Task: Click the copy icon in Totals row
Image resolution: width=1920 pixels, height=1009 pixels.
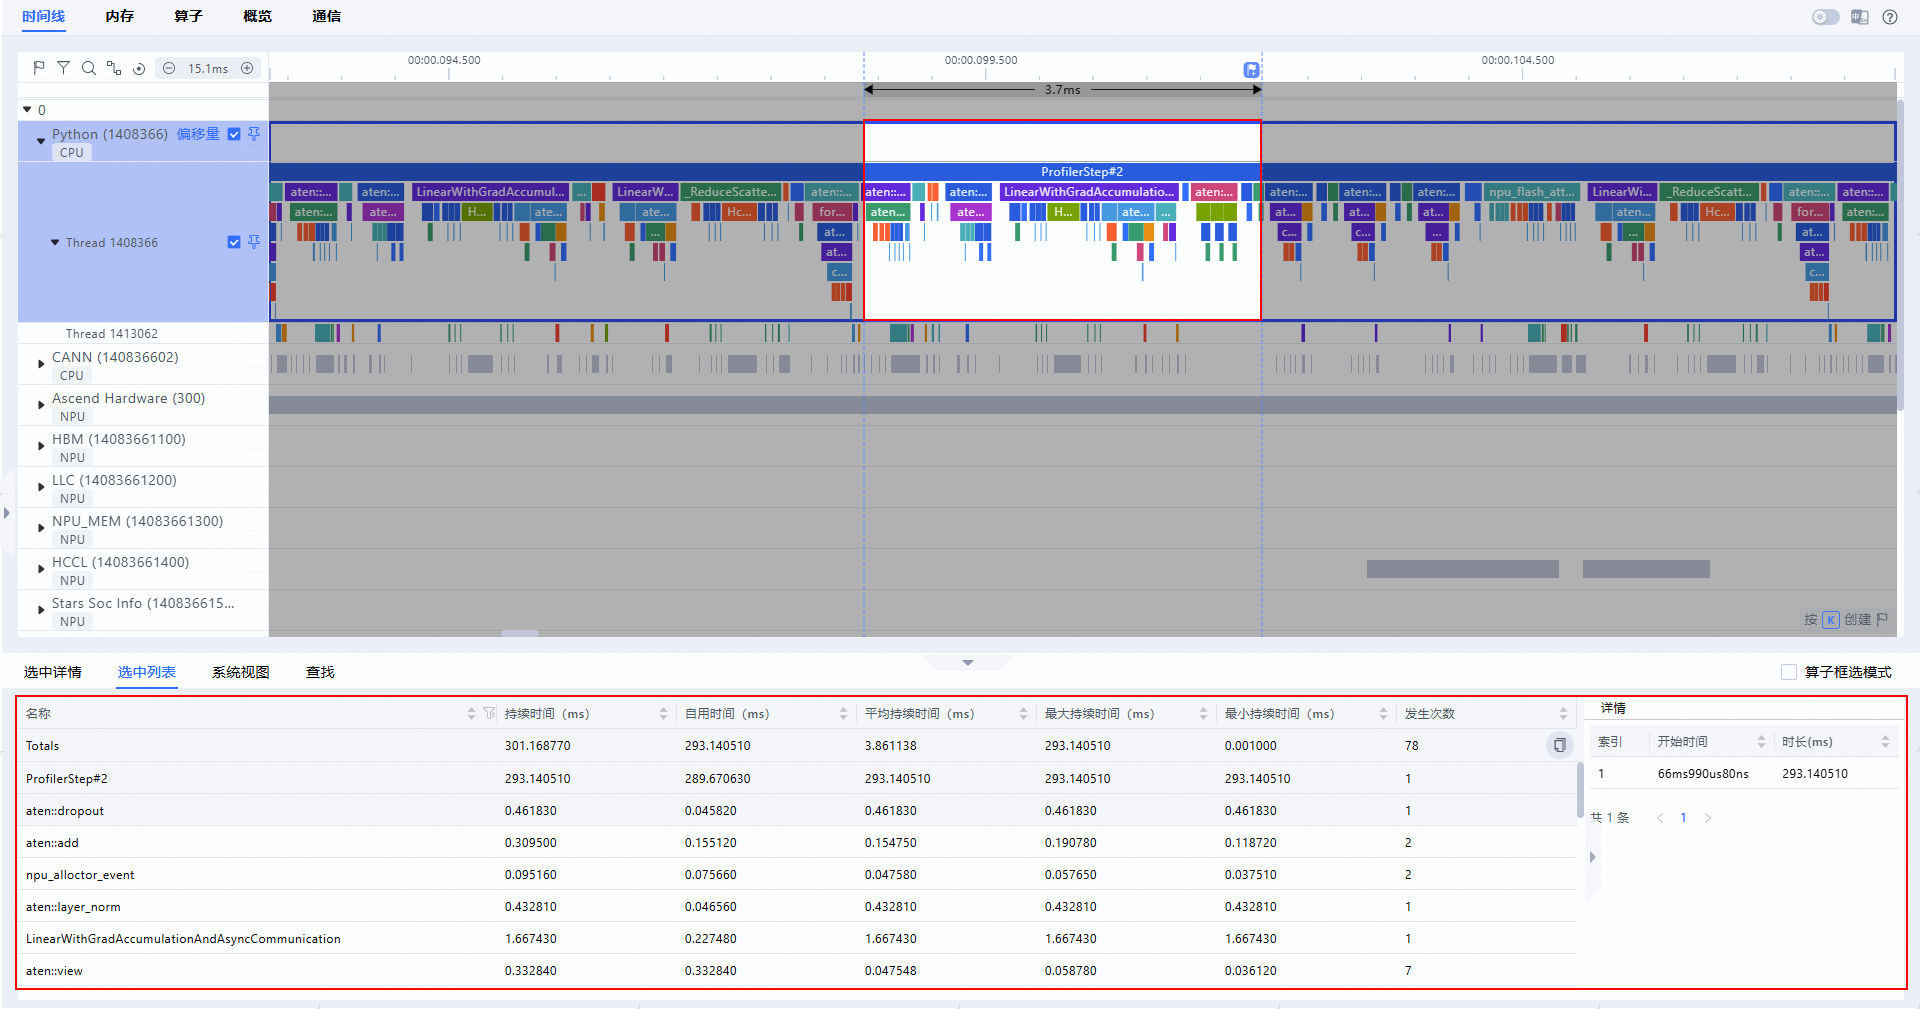Action: pos(1559,745)
